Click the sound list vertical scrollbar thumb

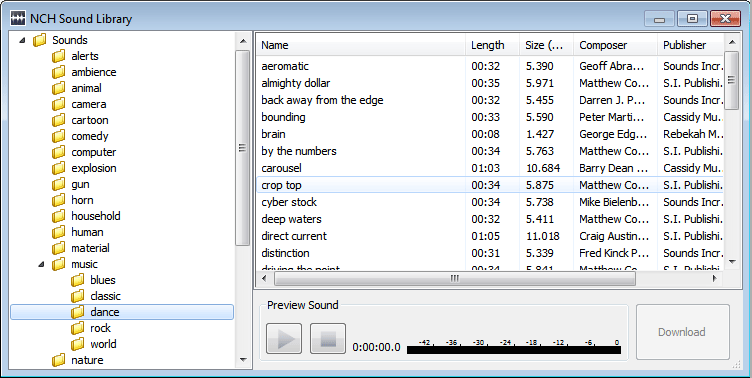pos(731,80)
